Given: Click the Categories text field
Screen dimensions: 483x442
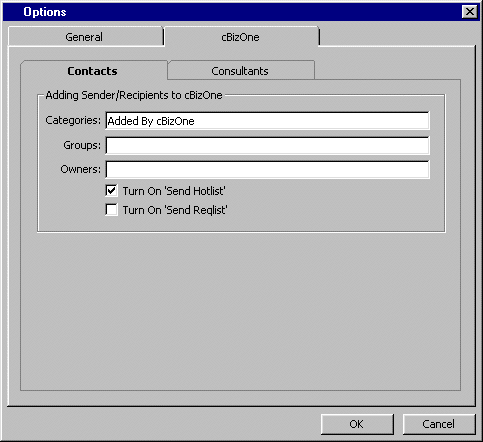Looking at the screenshot, I should click(267, 121).
